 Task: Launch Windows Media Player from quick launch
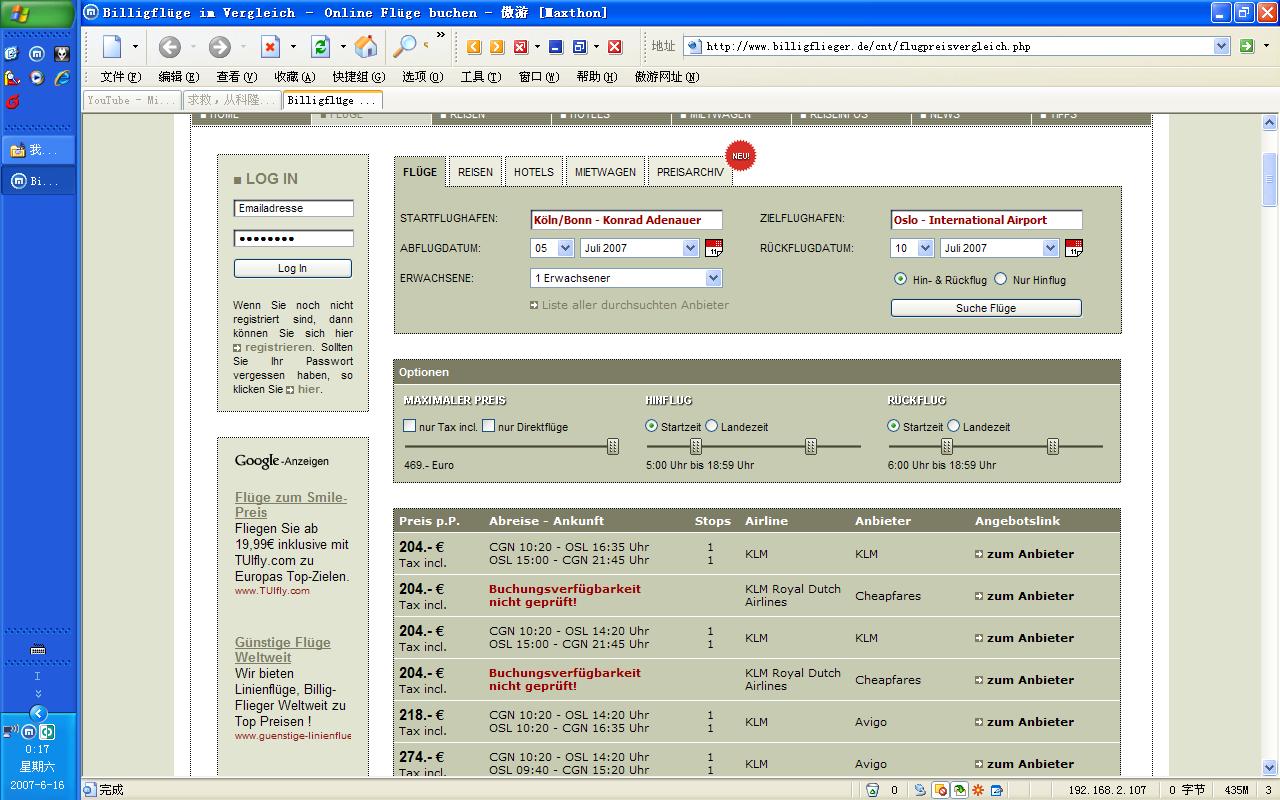(x=37, y=77)
